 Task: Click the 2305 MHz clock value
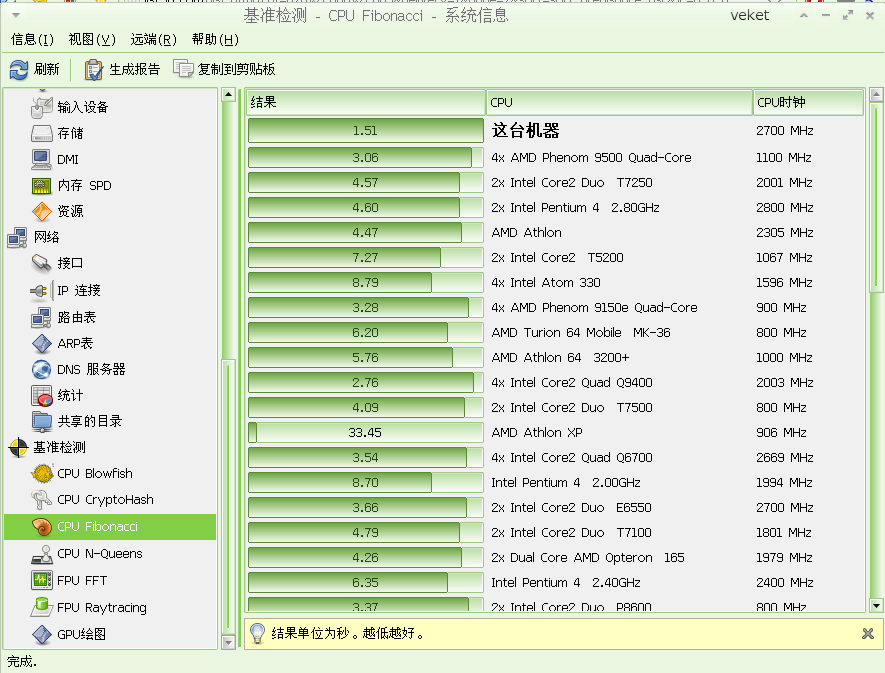tap(785, 233)
